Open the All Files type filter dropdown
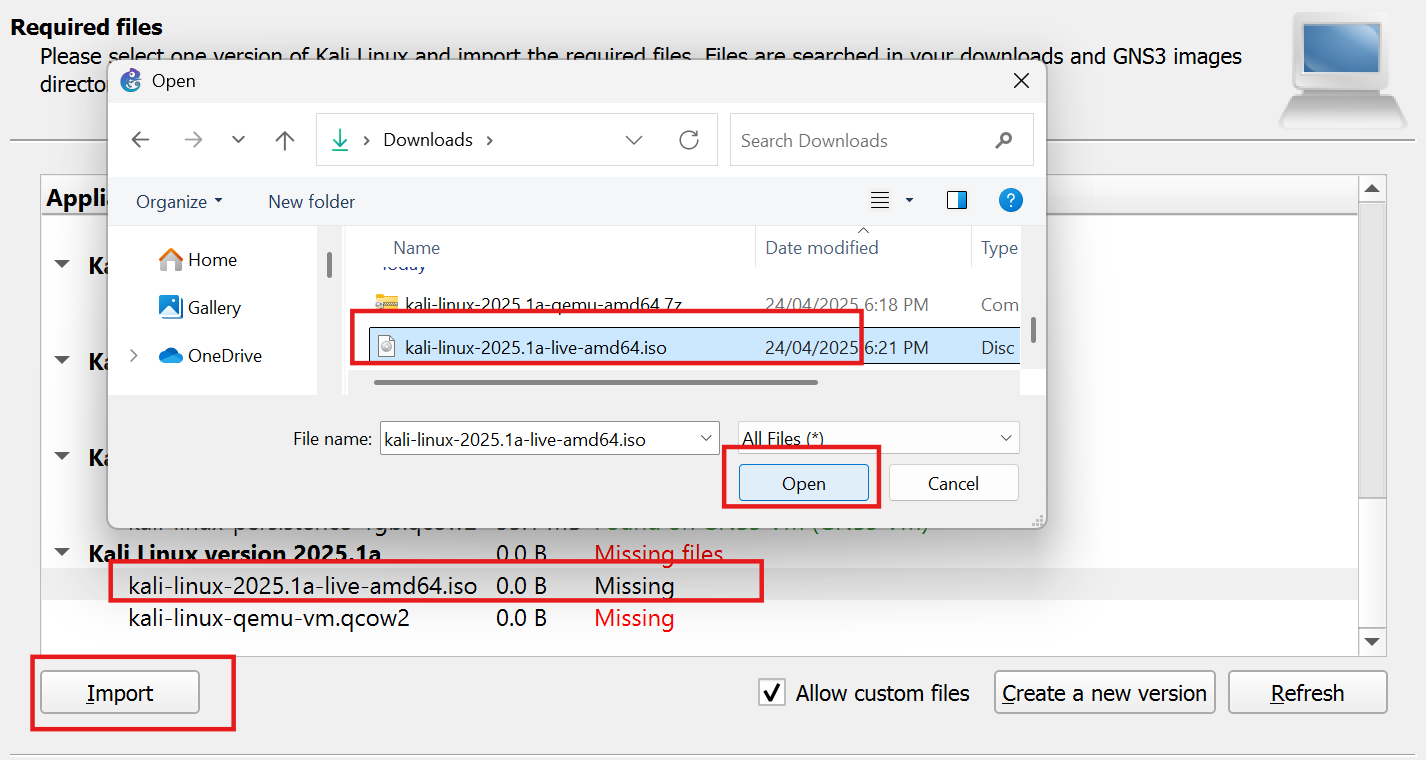1426x760 pixels. pyautogui.click(x=879, y=438)
